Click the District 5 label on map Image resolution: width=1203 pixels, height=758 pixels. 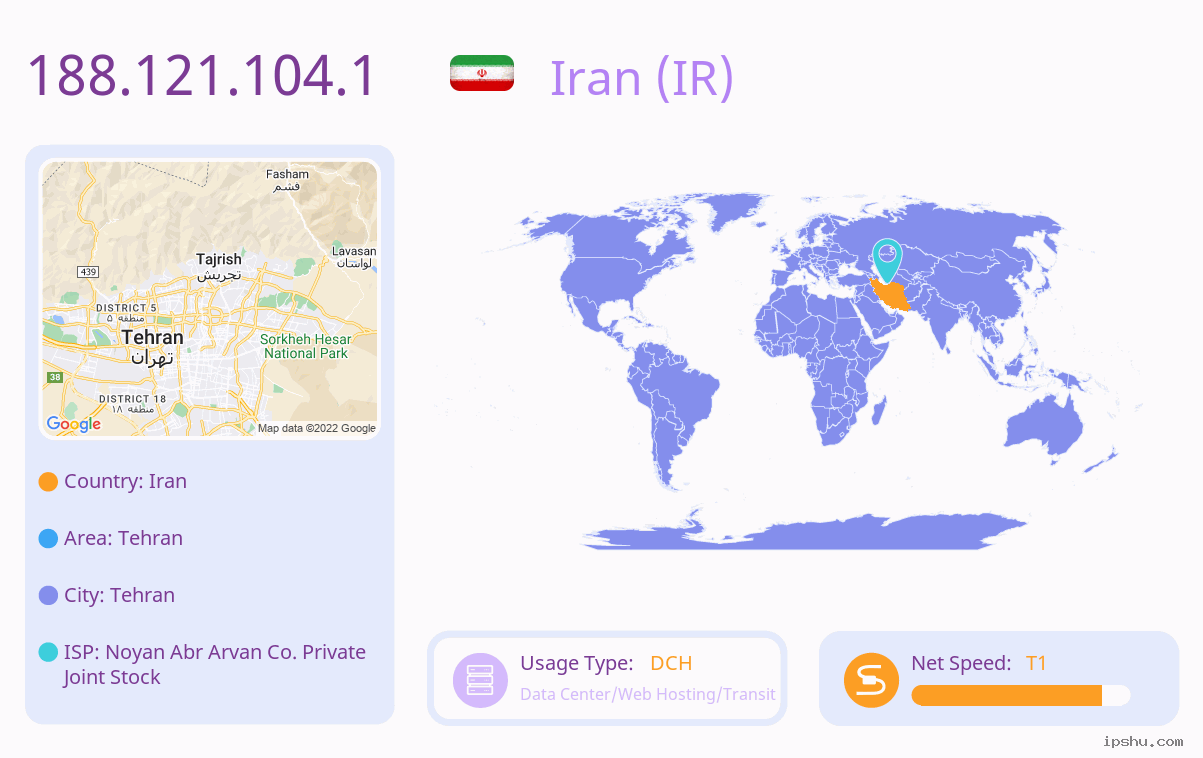[x=126, y=312]
